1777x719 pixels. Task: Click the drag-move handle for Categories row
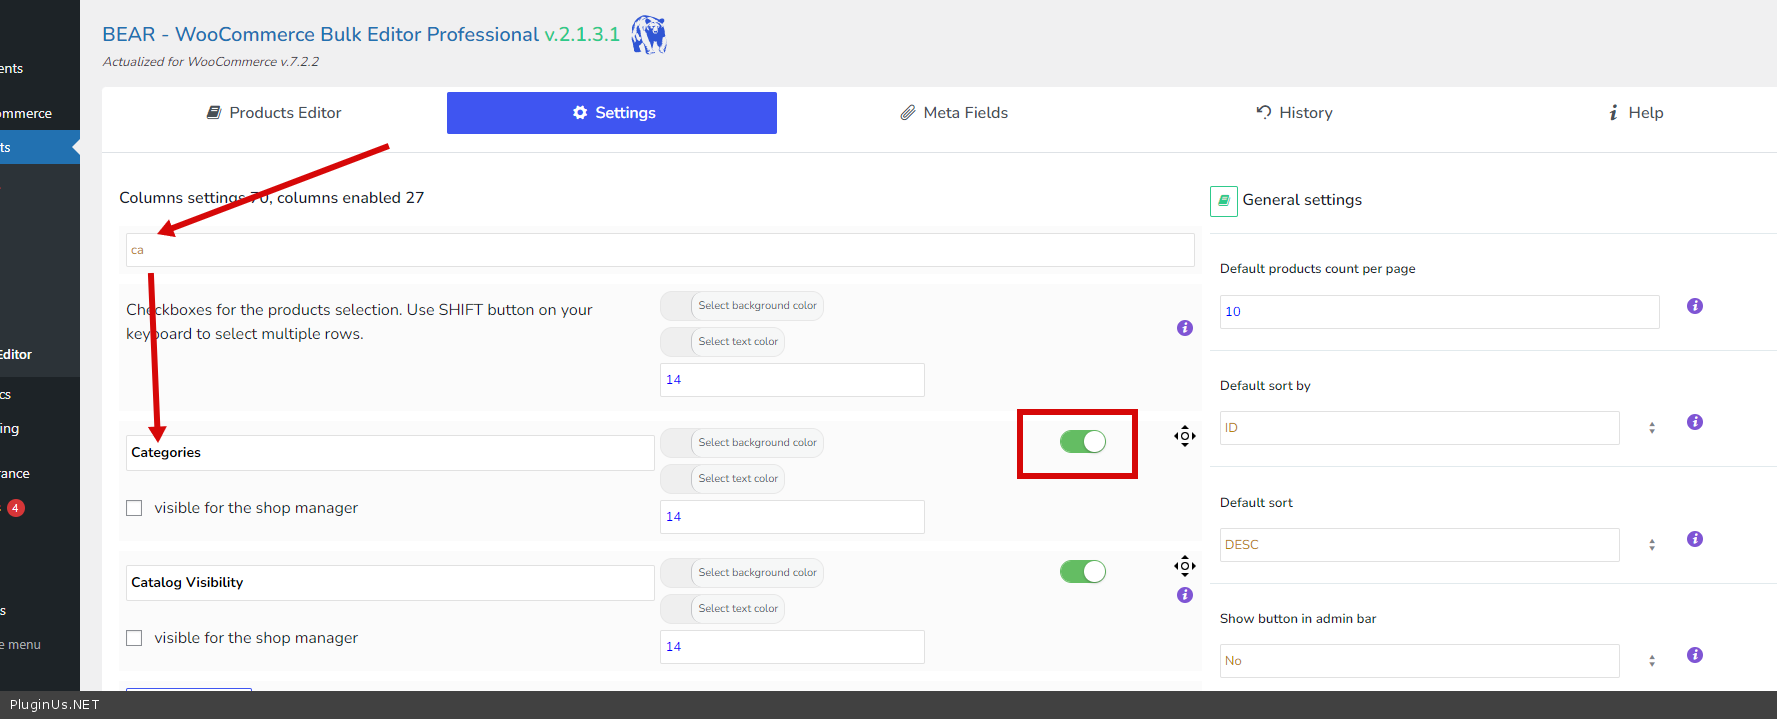pos(1184,436)
